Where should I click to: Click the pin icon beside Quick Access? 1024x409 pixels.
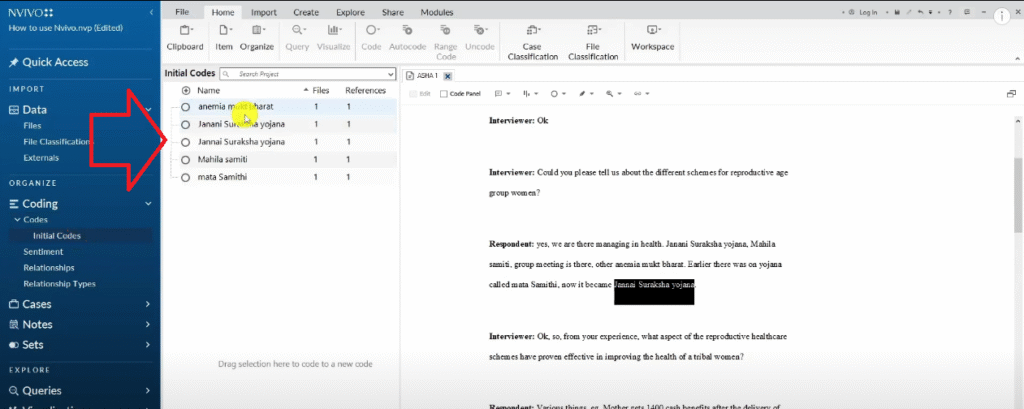coord(14,63)
